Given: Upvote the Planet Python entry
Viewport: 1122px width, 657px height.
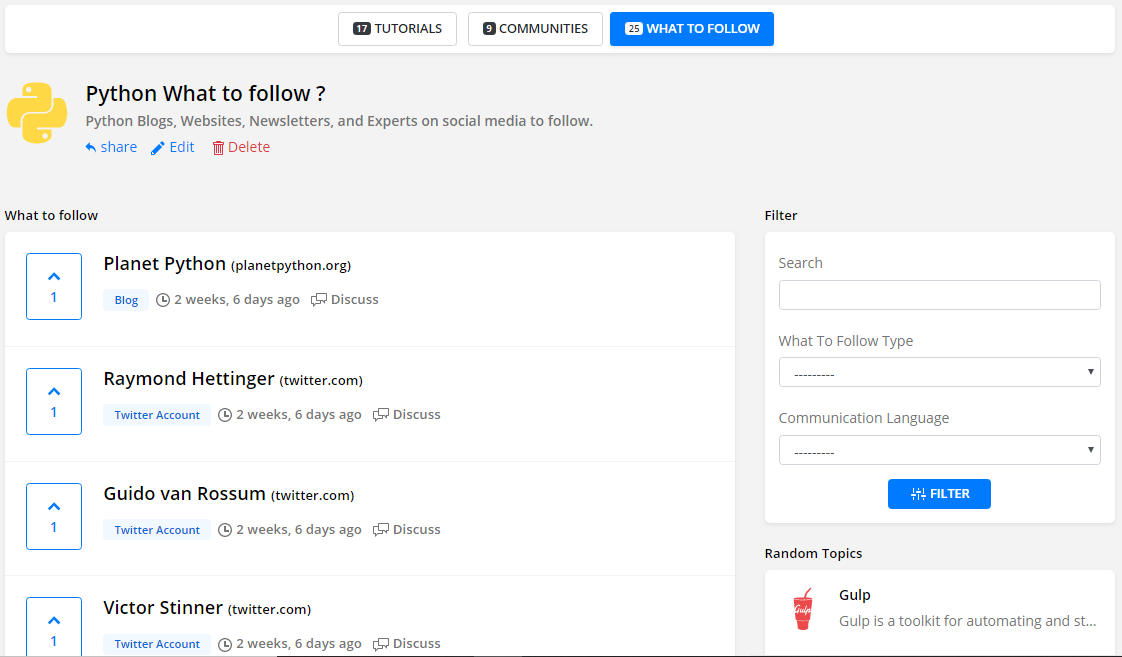Looking at the screenshot, I should [54, 286].
